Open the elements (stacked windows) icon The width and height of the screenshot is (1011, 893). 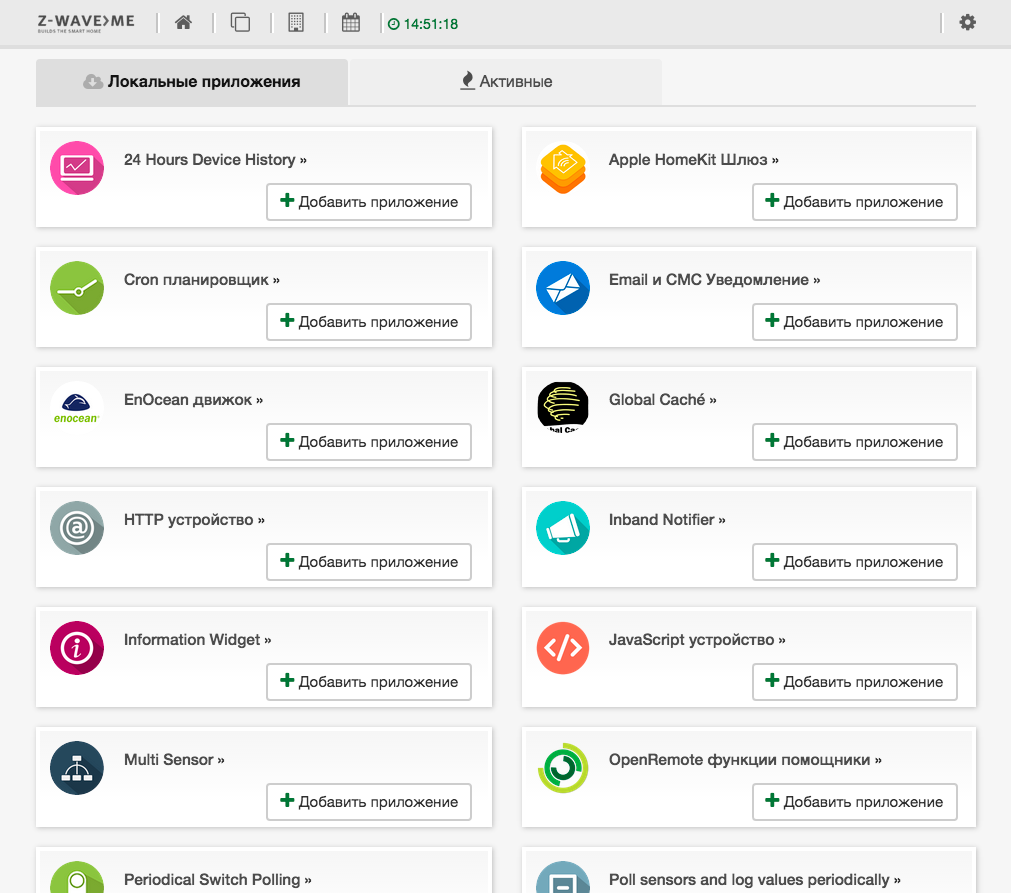[240, 22]
